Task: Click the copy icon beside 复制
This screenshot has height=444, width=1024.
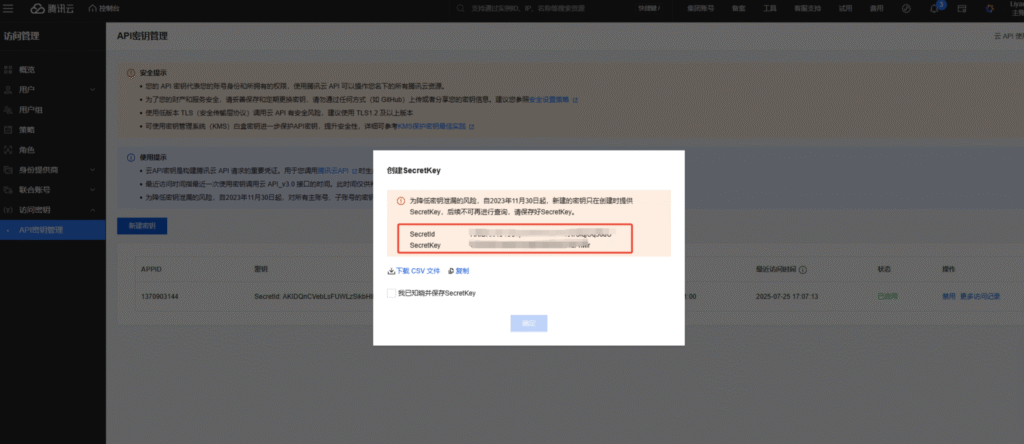Action: 452,270
